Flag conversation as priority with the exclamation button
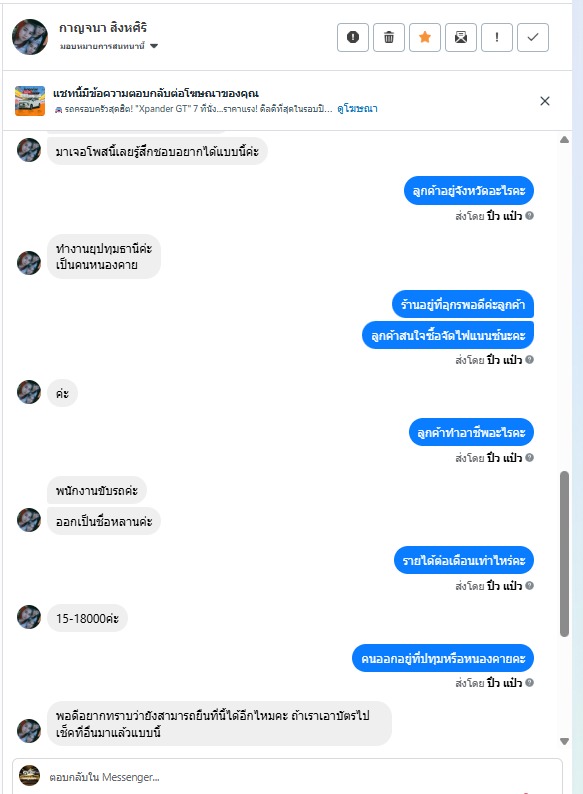Image resolution: width=583 pixels, height=794 pixels. click(x=497, y=37)
